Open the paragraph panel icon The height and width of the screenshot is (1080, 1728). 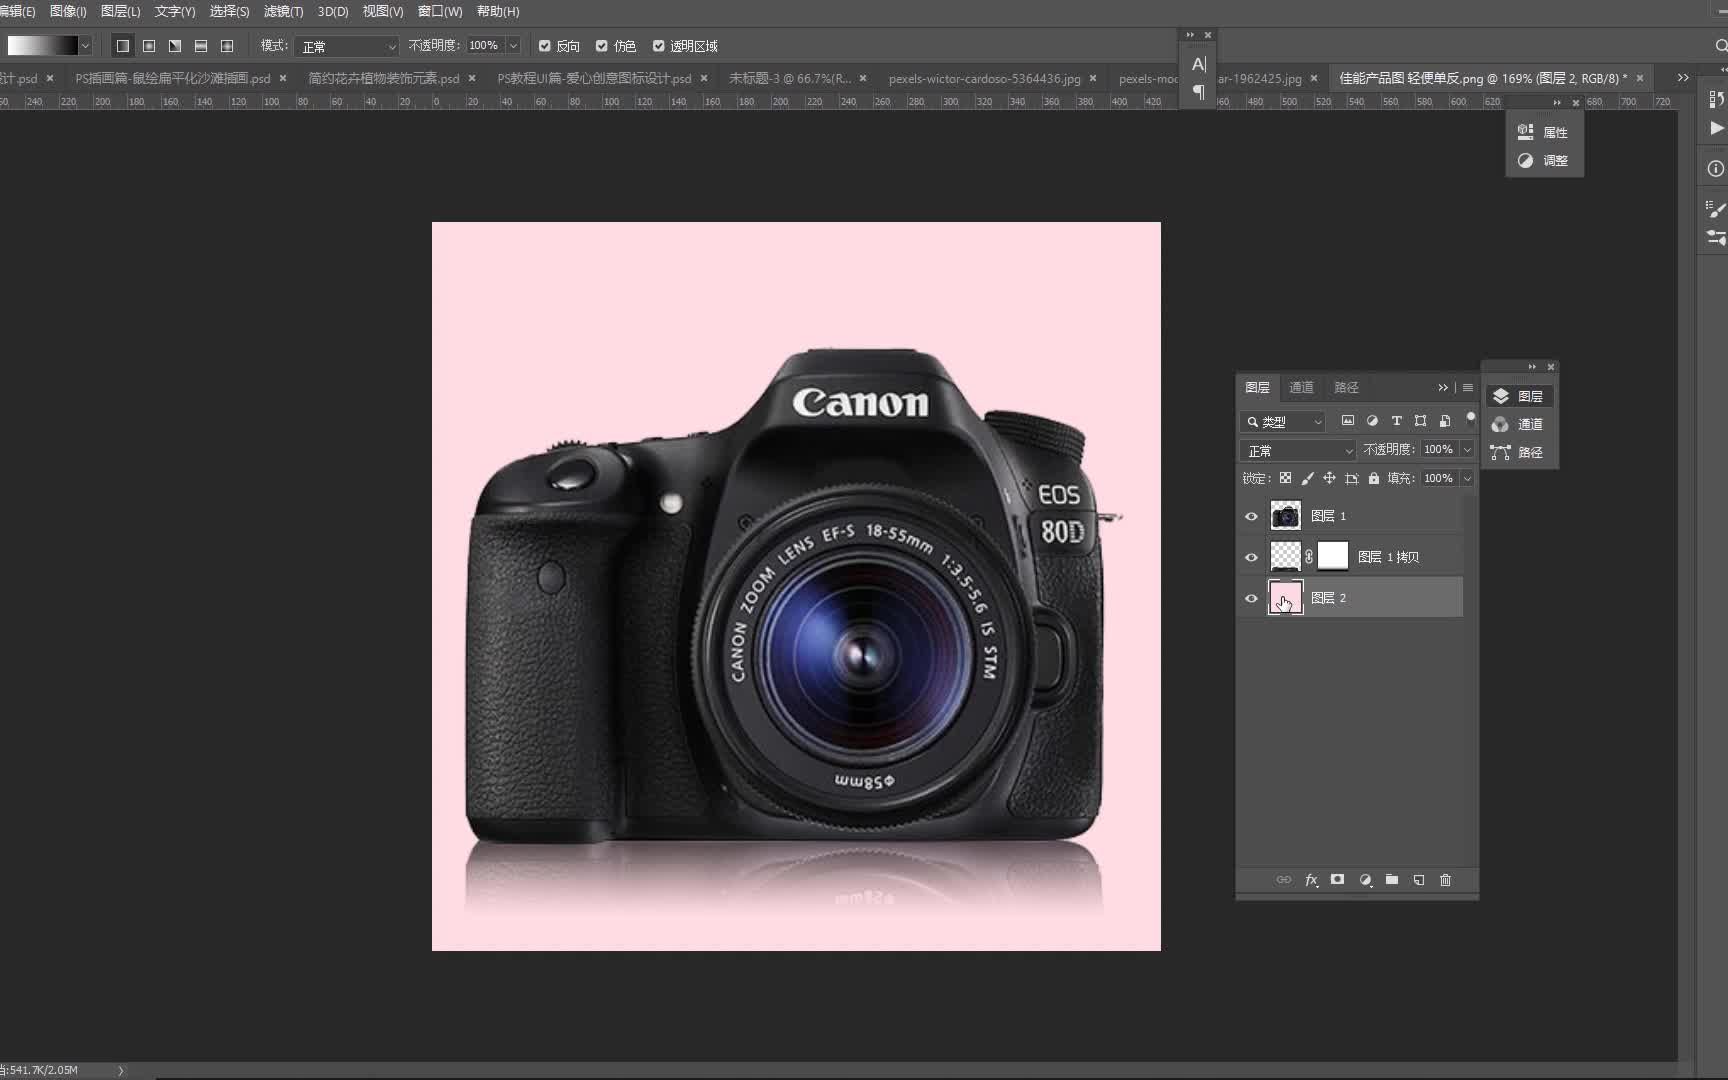[x=1199, y=92]
